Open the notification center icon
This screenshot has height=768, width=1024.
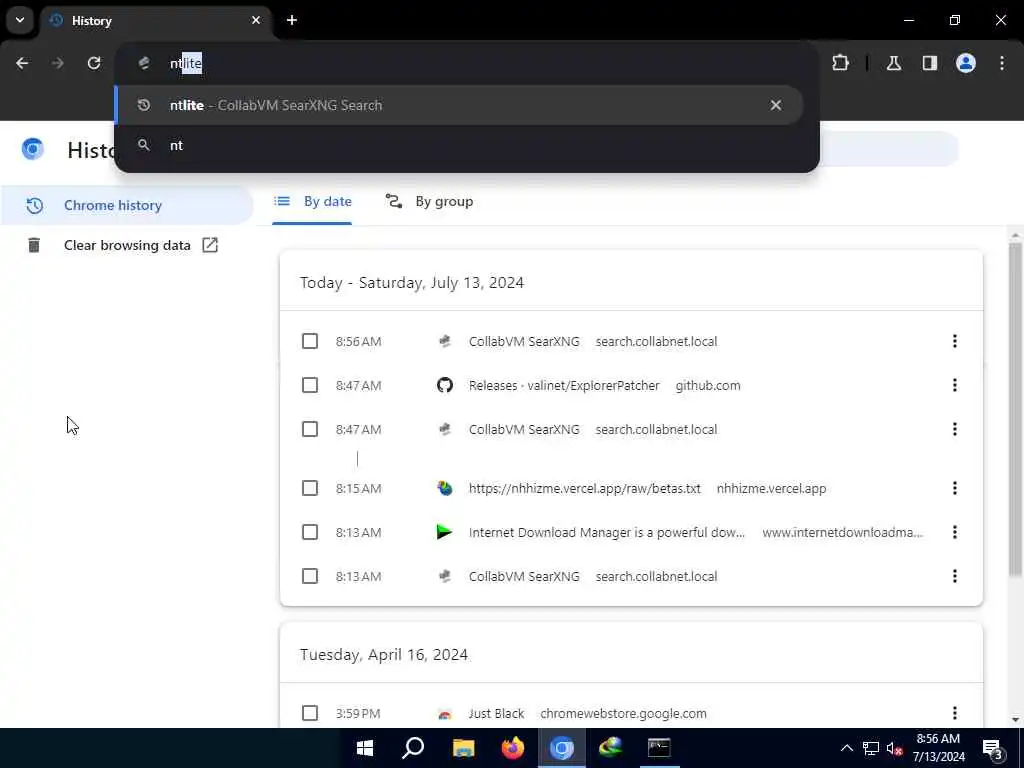coord(992,749)
